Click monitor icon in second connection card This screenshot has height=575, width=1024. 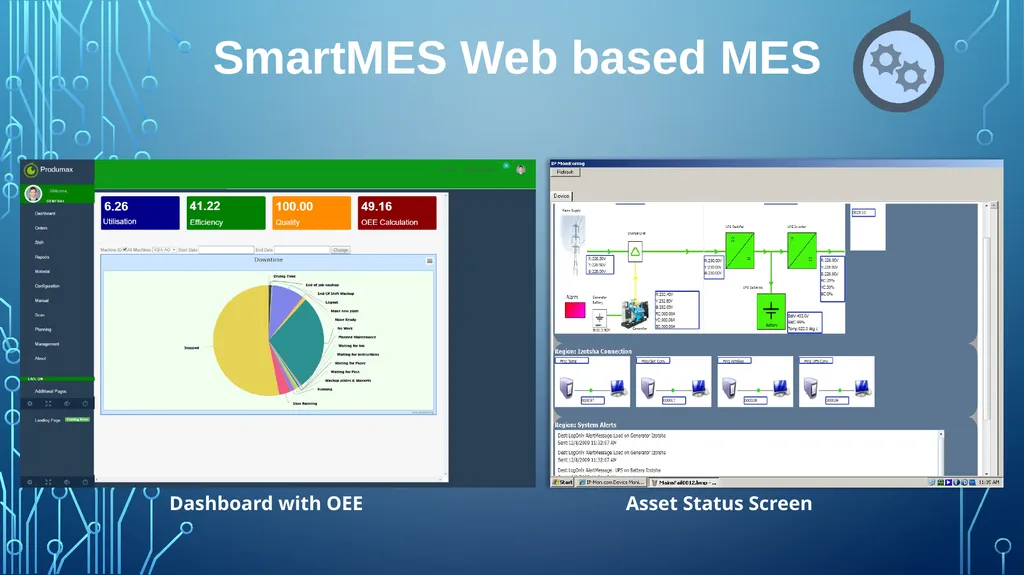click(x=699, y=388)
